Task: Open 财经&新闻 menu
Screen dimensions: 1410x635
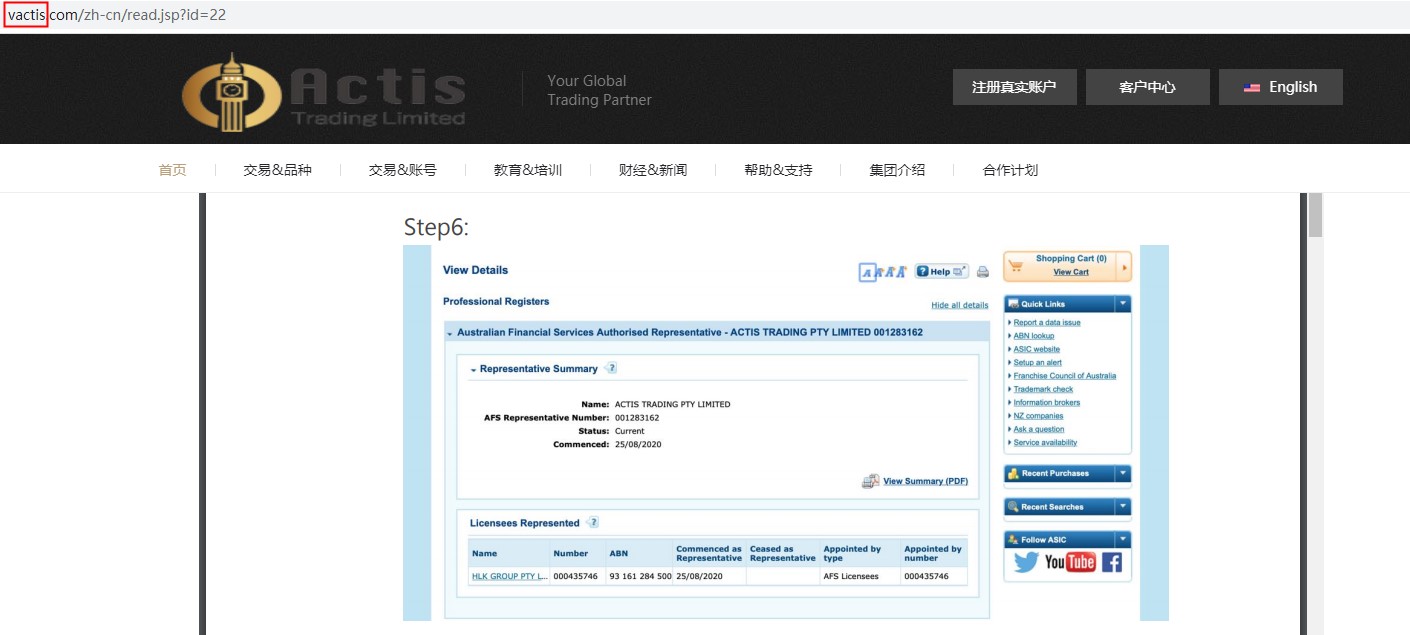Action: pos(653,170)
